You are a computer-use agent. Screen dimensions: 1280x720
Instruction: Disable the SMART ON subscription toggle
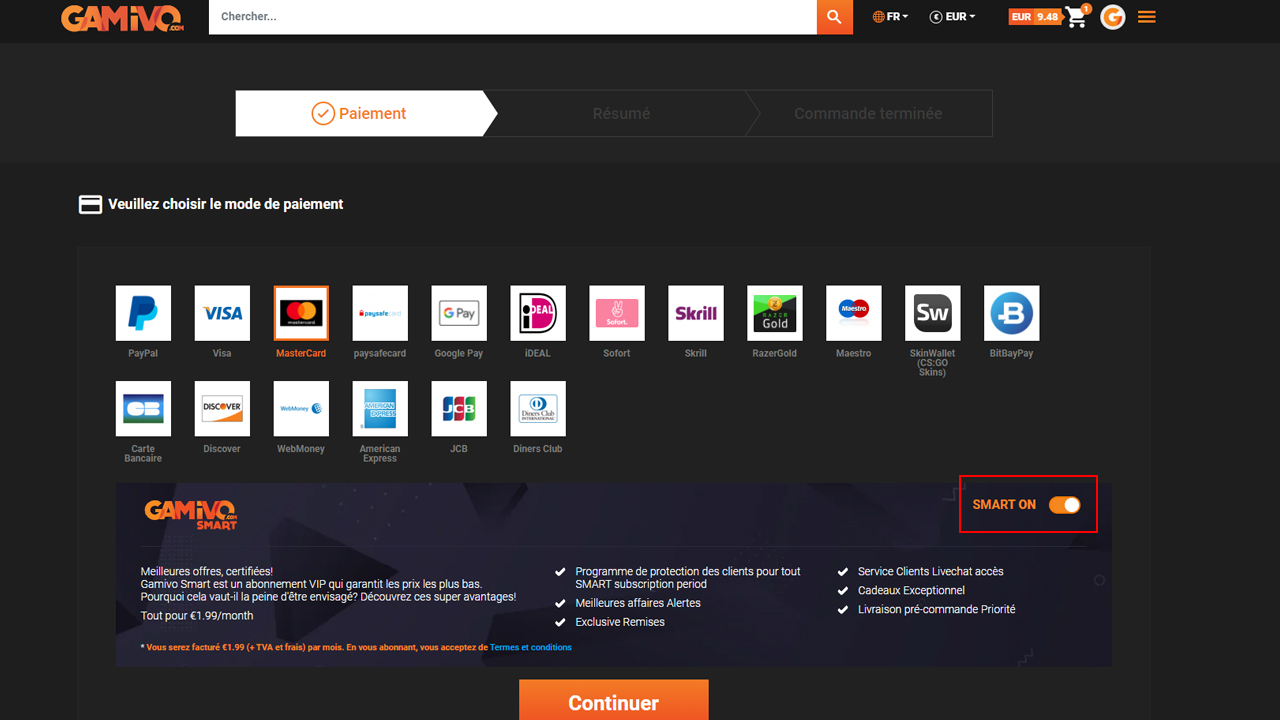(1065, 505)
